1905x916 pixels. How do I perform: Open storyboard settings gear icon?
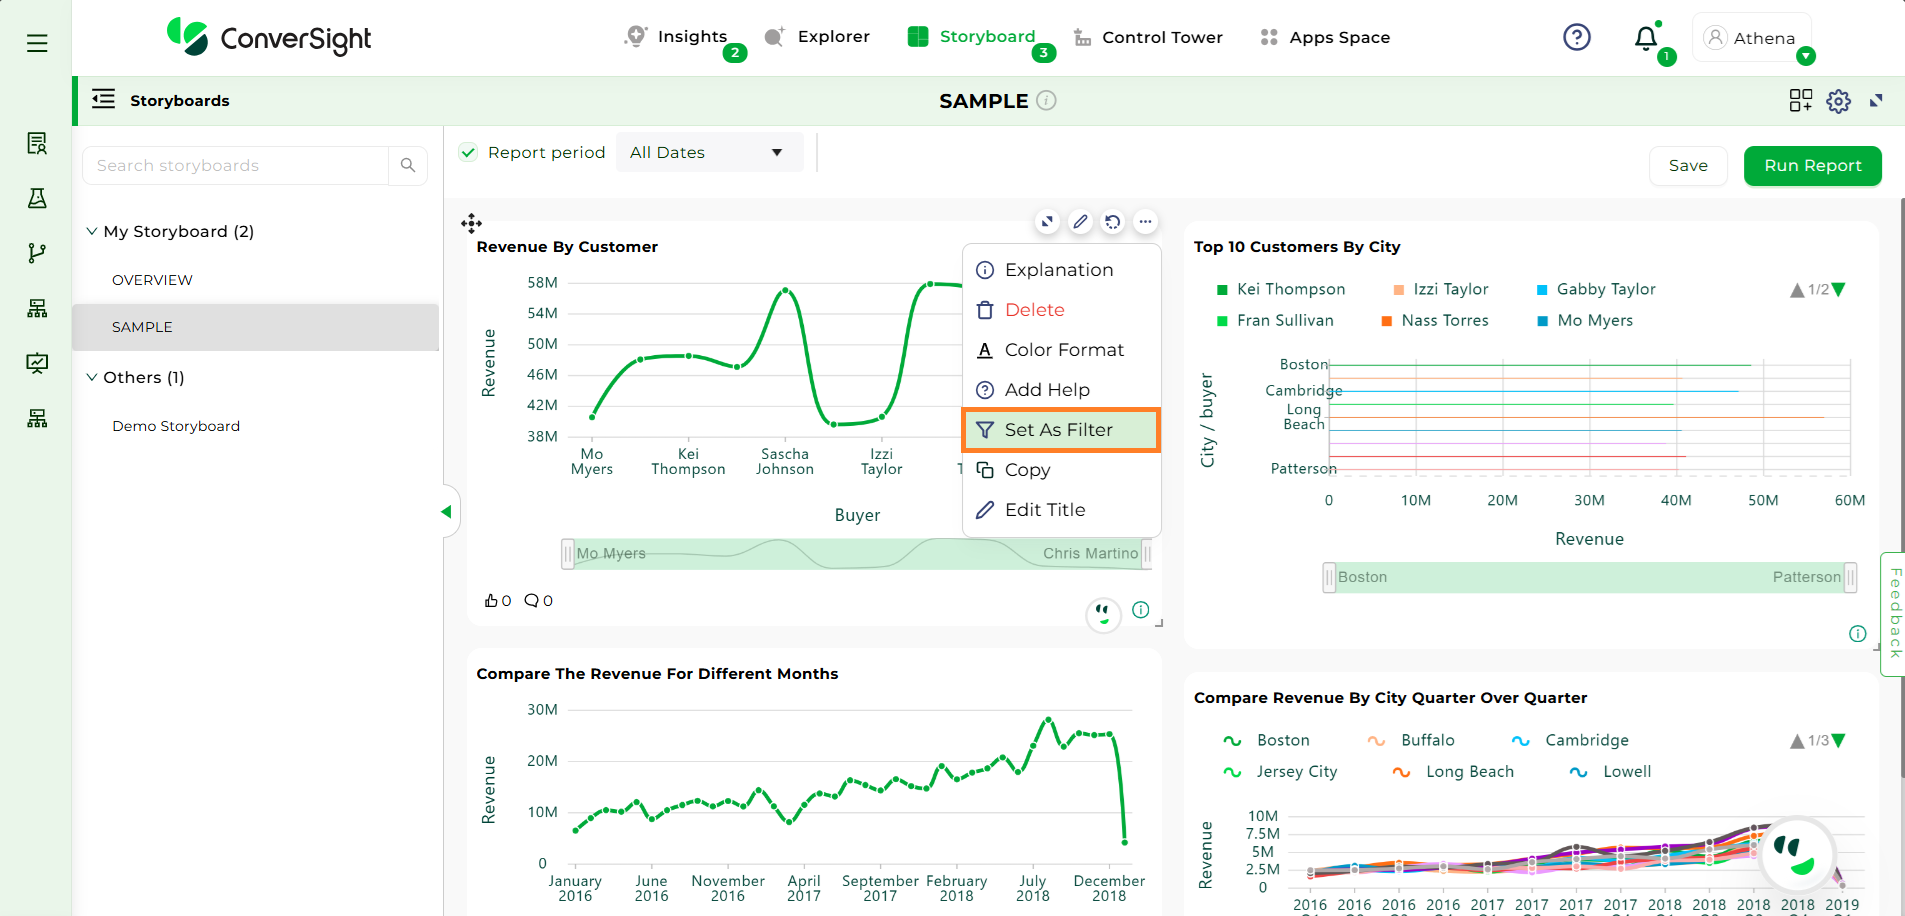pyautogui.click(x=1838, y=101)
